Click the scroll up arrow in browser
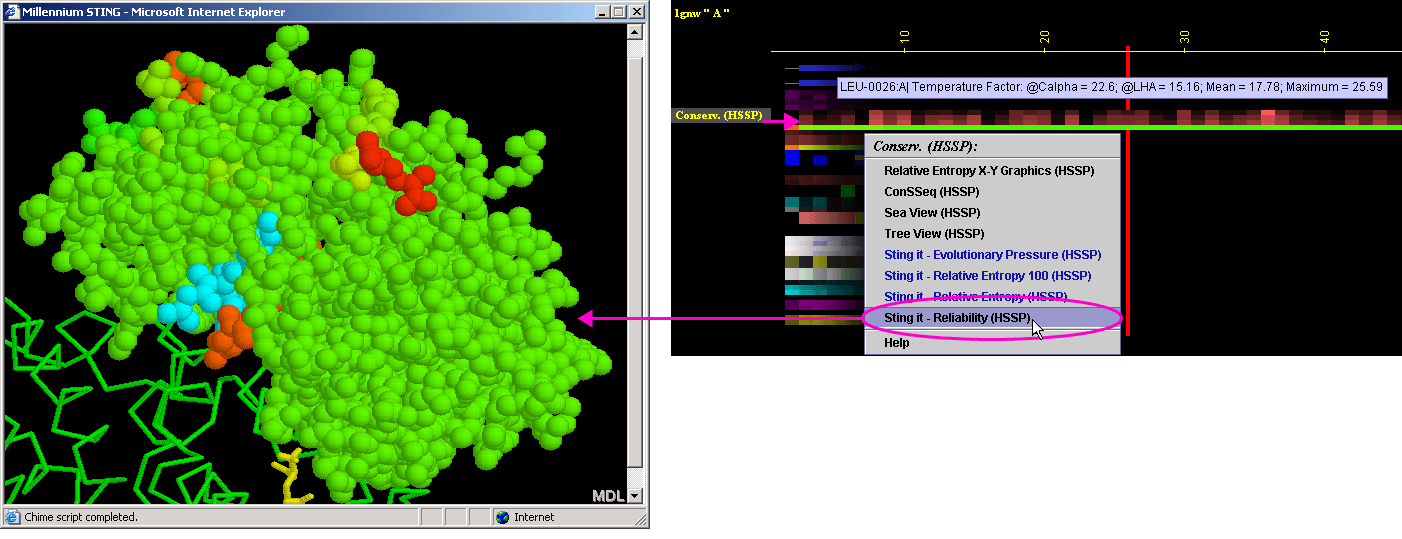Screen dimensions: 1402x539 coord(635,31)
